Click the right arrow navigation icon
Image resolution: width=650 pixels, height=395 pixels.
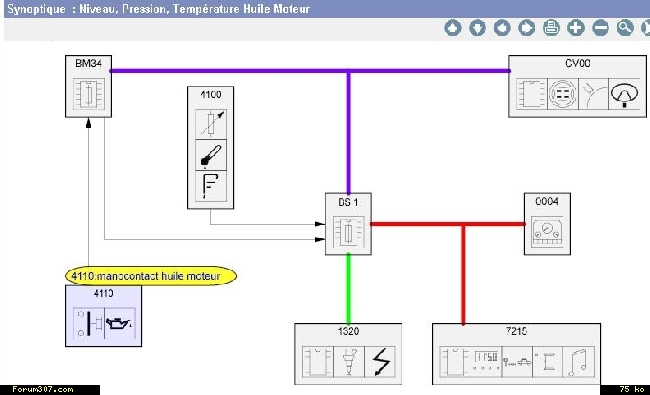point(526,28)
